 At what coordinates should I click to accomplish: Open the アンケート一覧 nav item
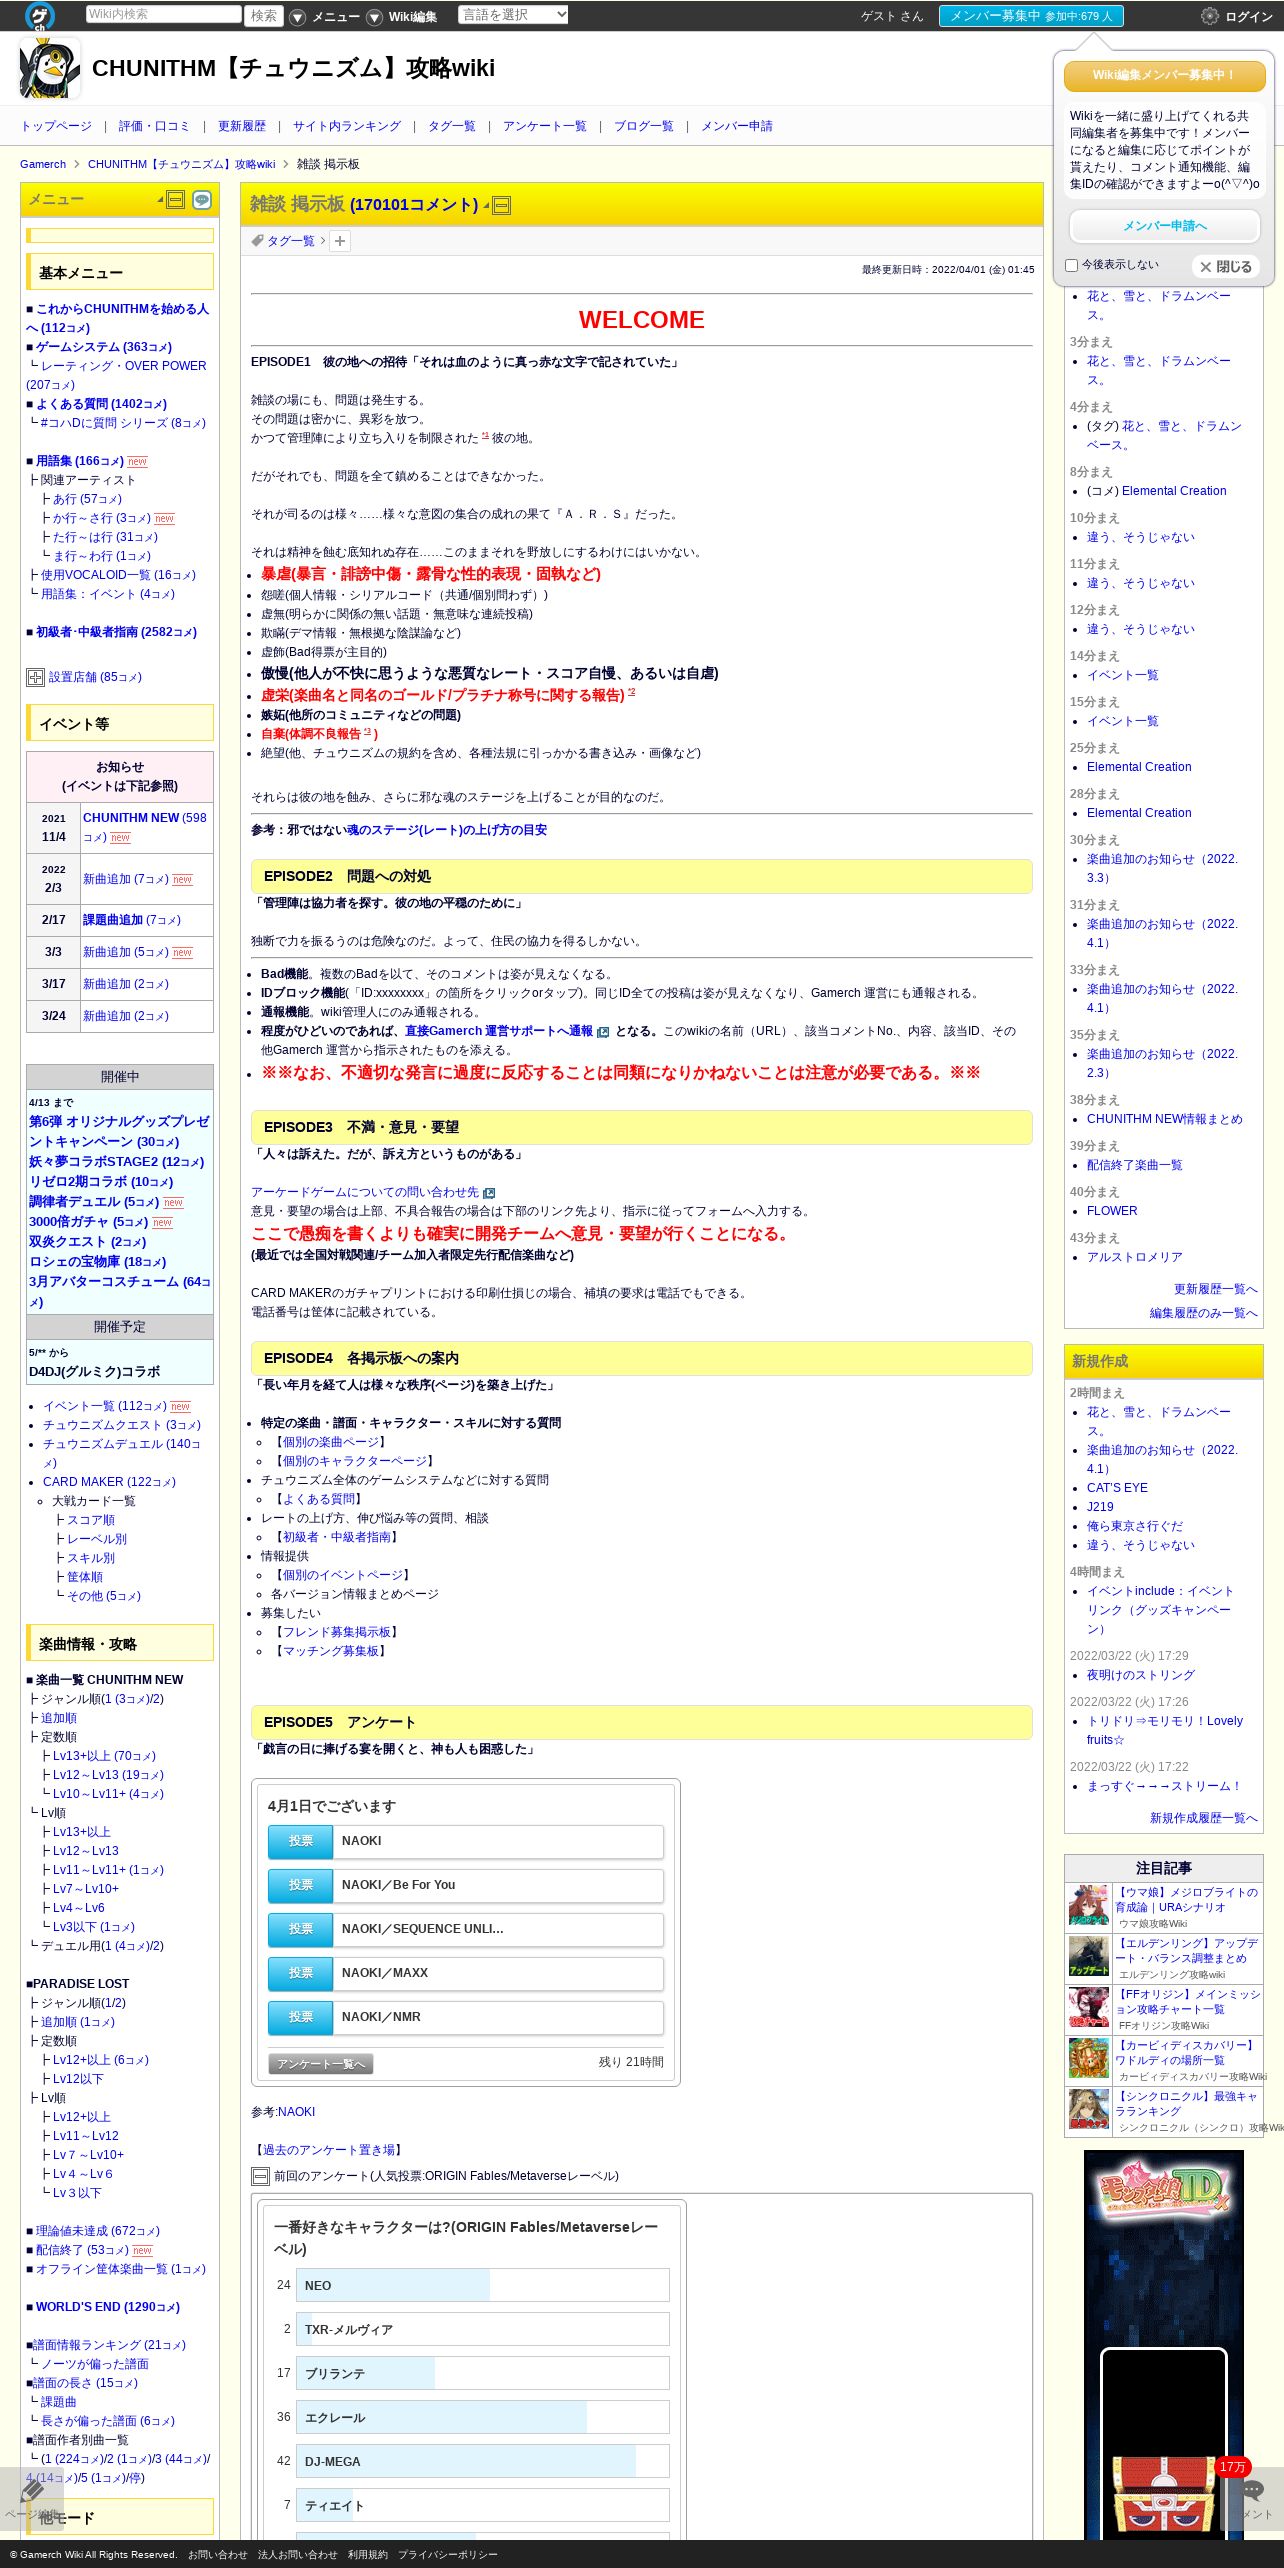(545, 126)
